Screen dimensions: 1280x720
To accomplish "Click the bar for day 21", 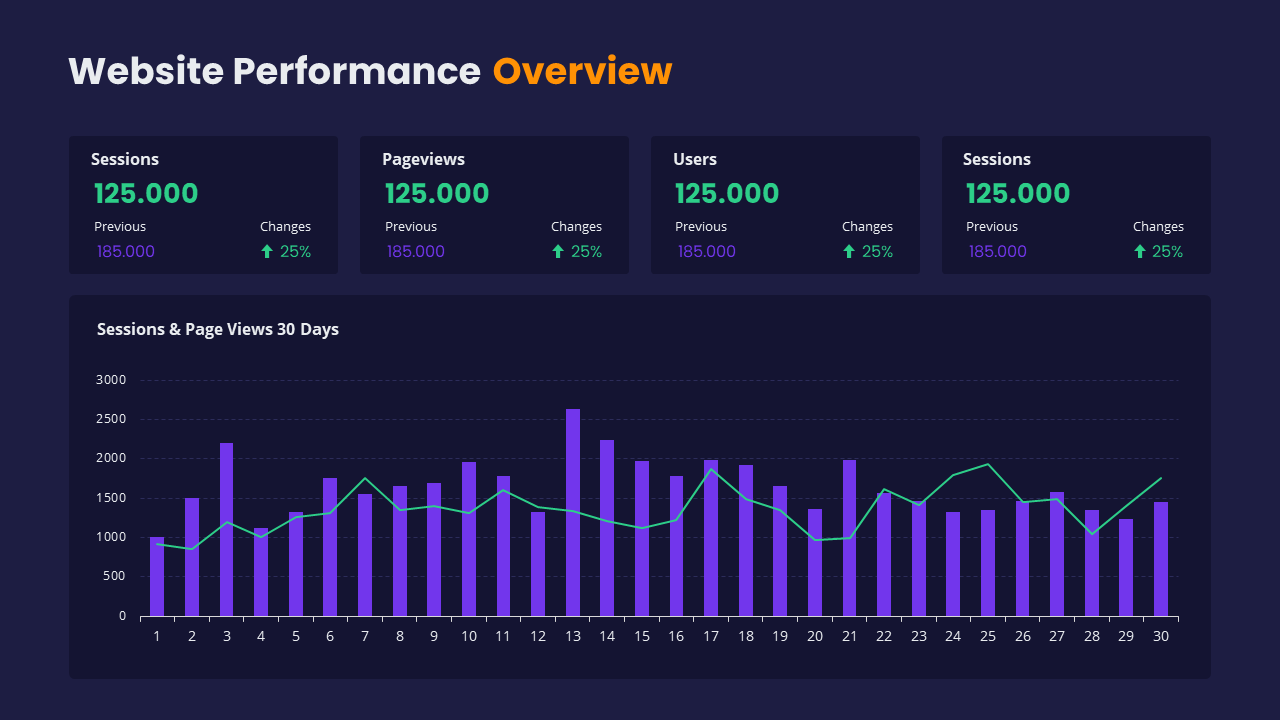I will click(849, 530).
